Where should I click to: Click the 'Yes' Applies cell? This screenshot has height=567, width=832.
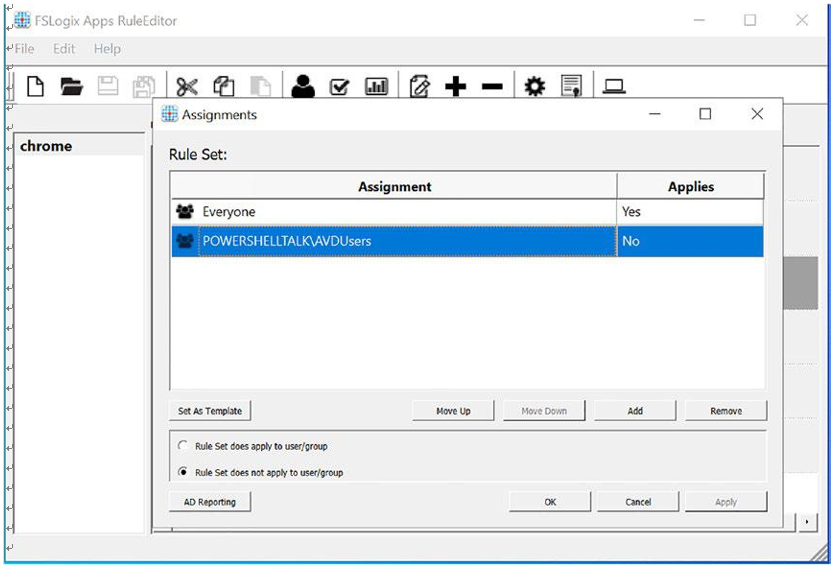690,212
